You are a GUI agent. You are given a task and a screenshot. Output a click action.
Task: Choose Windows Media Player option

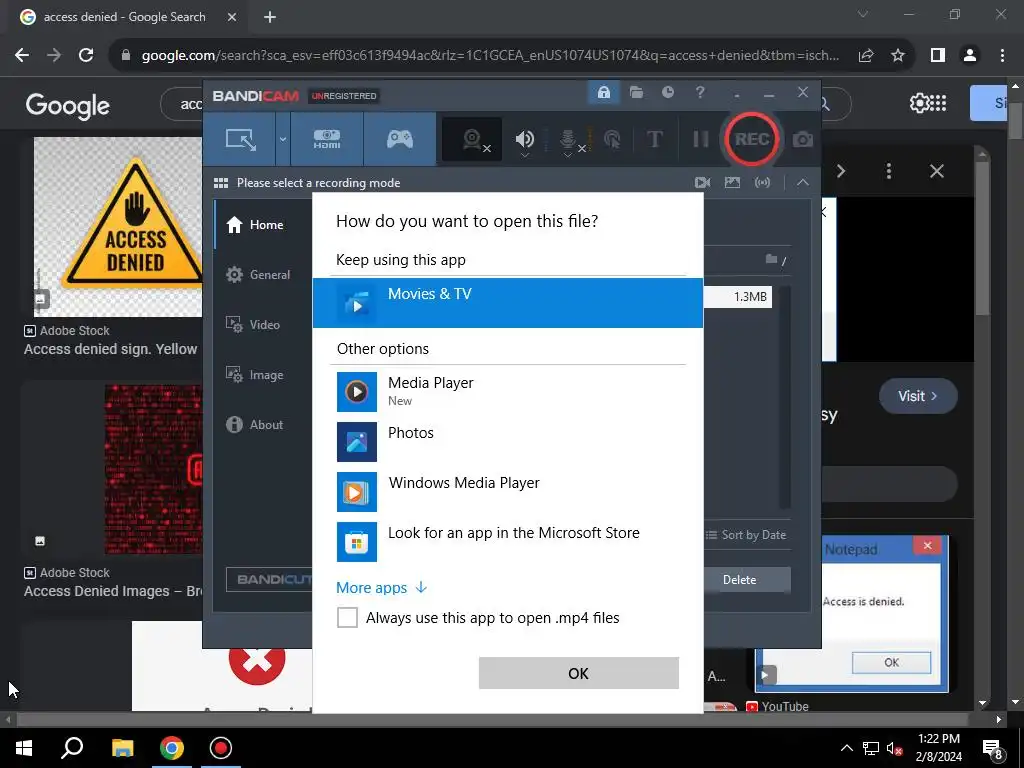tap(507, 492)
